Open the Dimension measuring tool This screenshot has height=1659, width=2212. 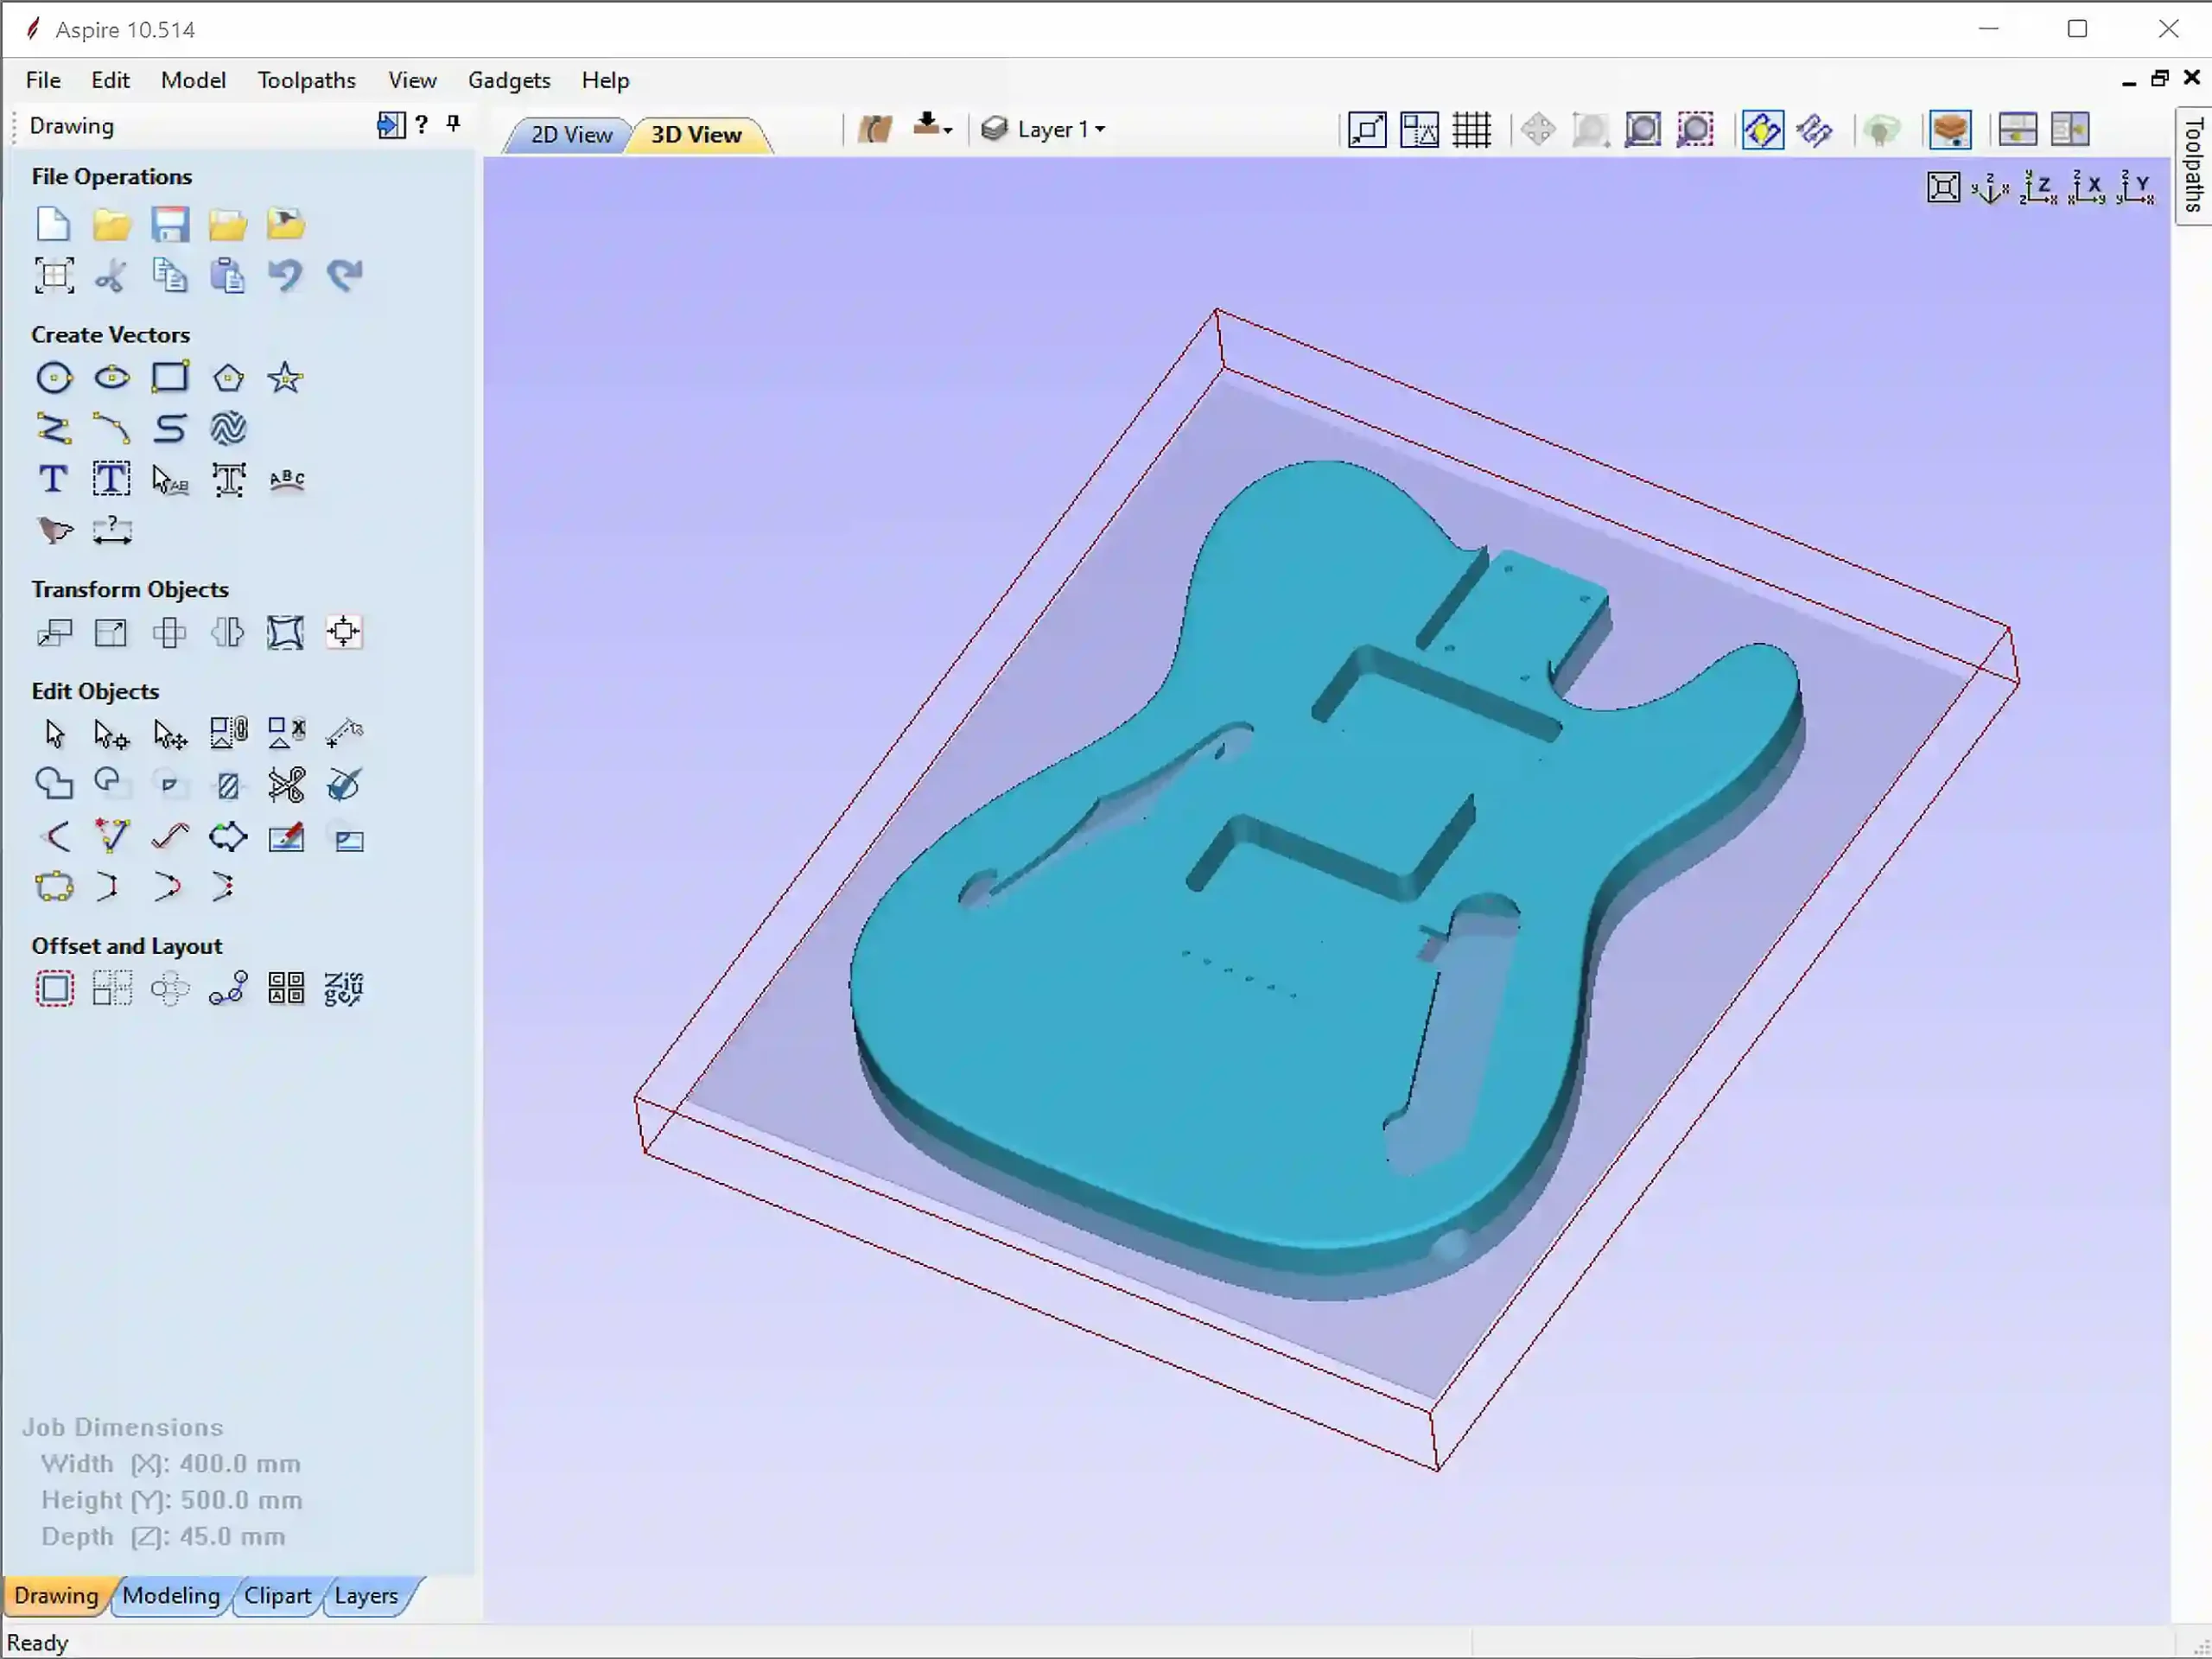pos(112,531)
